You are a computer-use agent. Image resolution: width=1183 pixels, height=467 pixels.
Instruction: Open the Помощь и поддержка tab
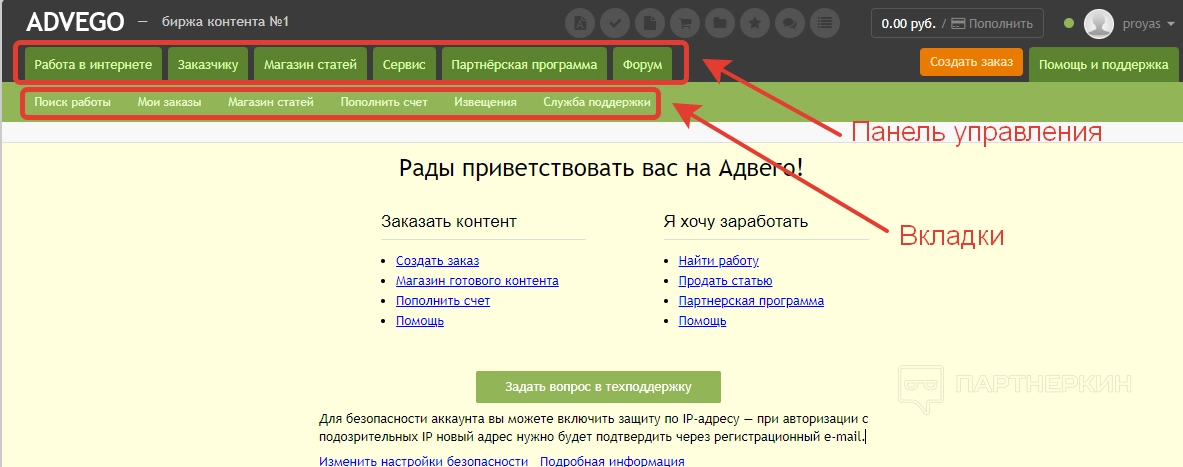click(1104, 65)
